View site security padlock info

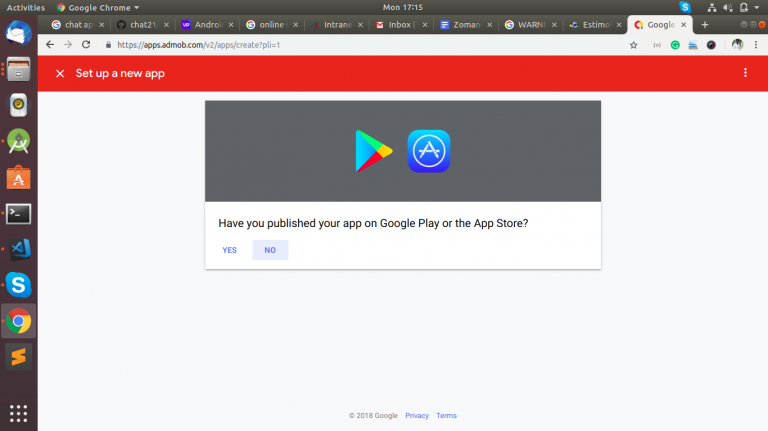(108, 45)
